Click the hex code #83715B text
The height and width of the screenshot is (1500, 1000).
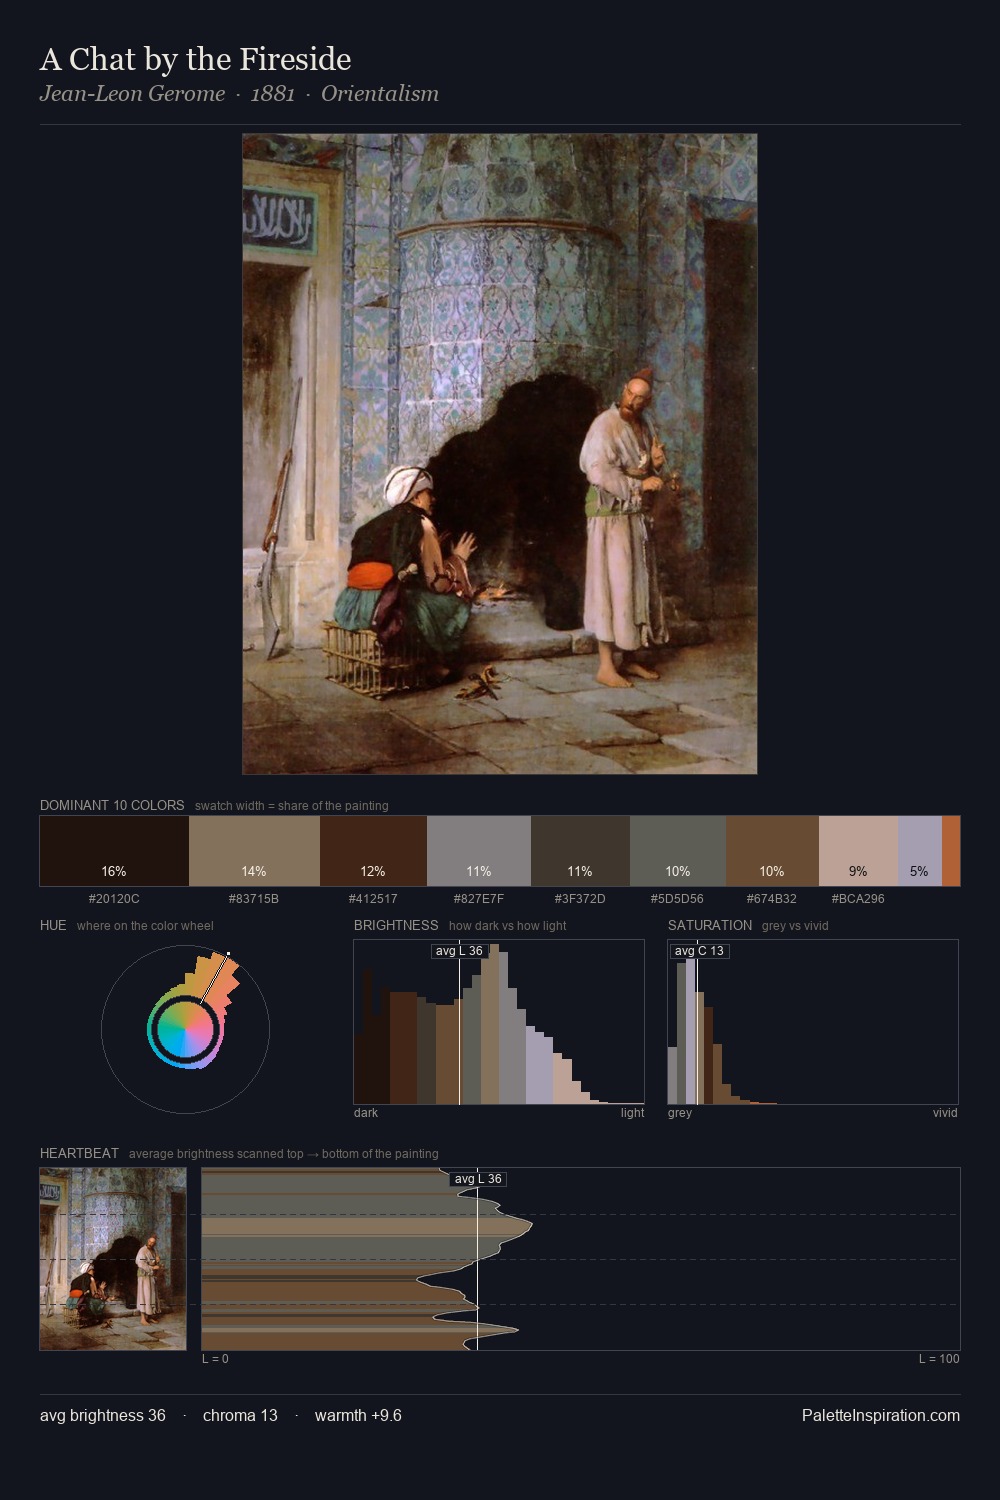(254, 898)
